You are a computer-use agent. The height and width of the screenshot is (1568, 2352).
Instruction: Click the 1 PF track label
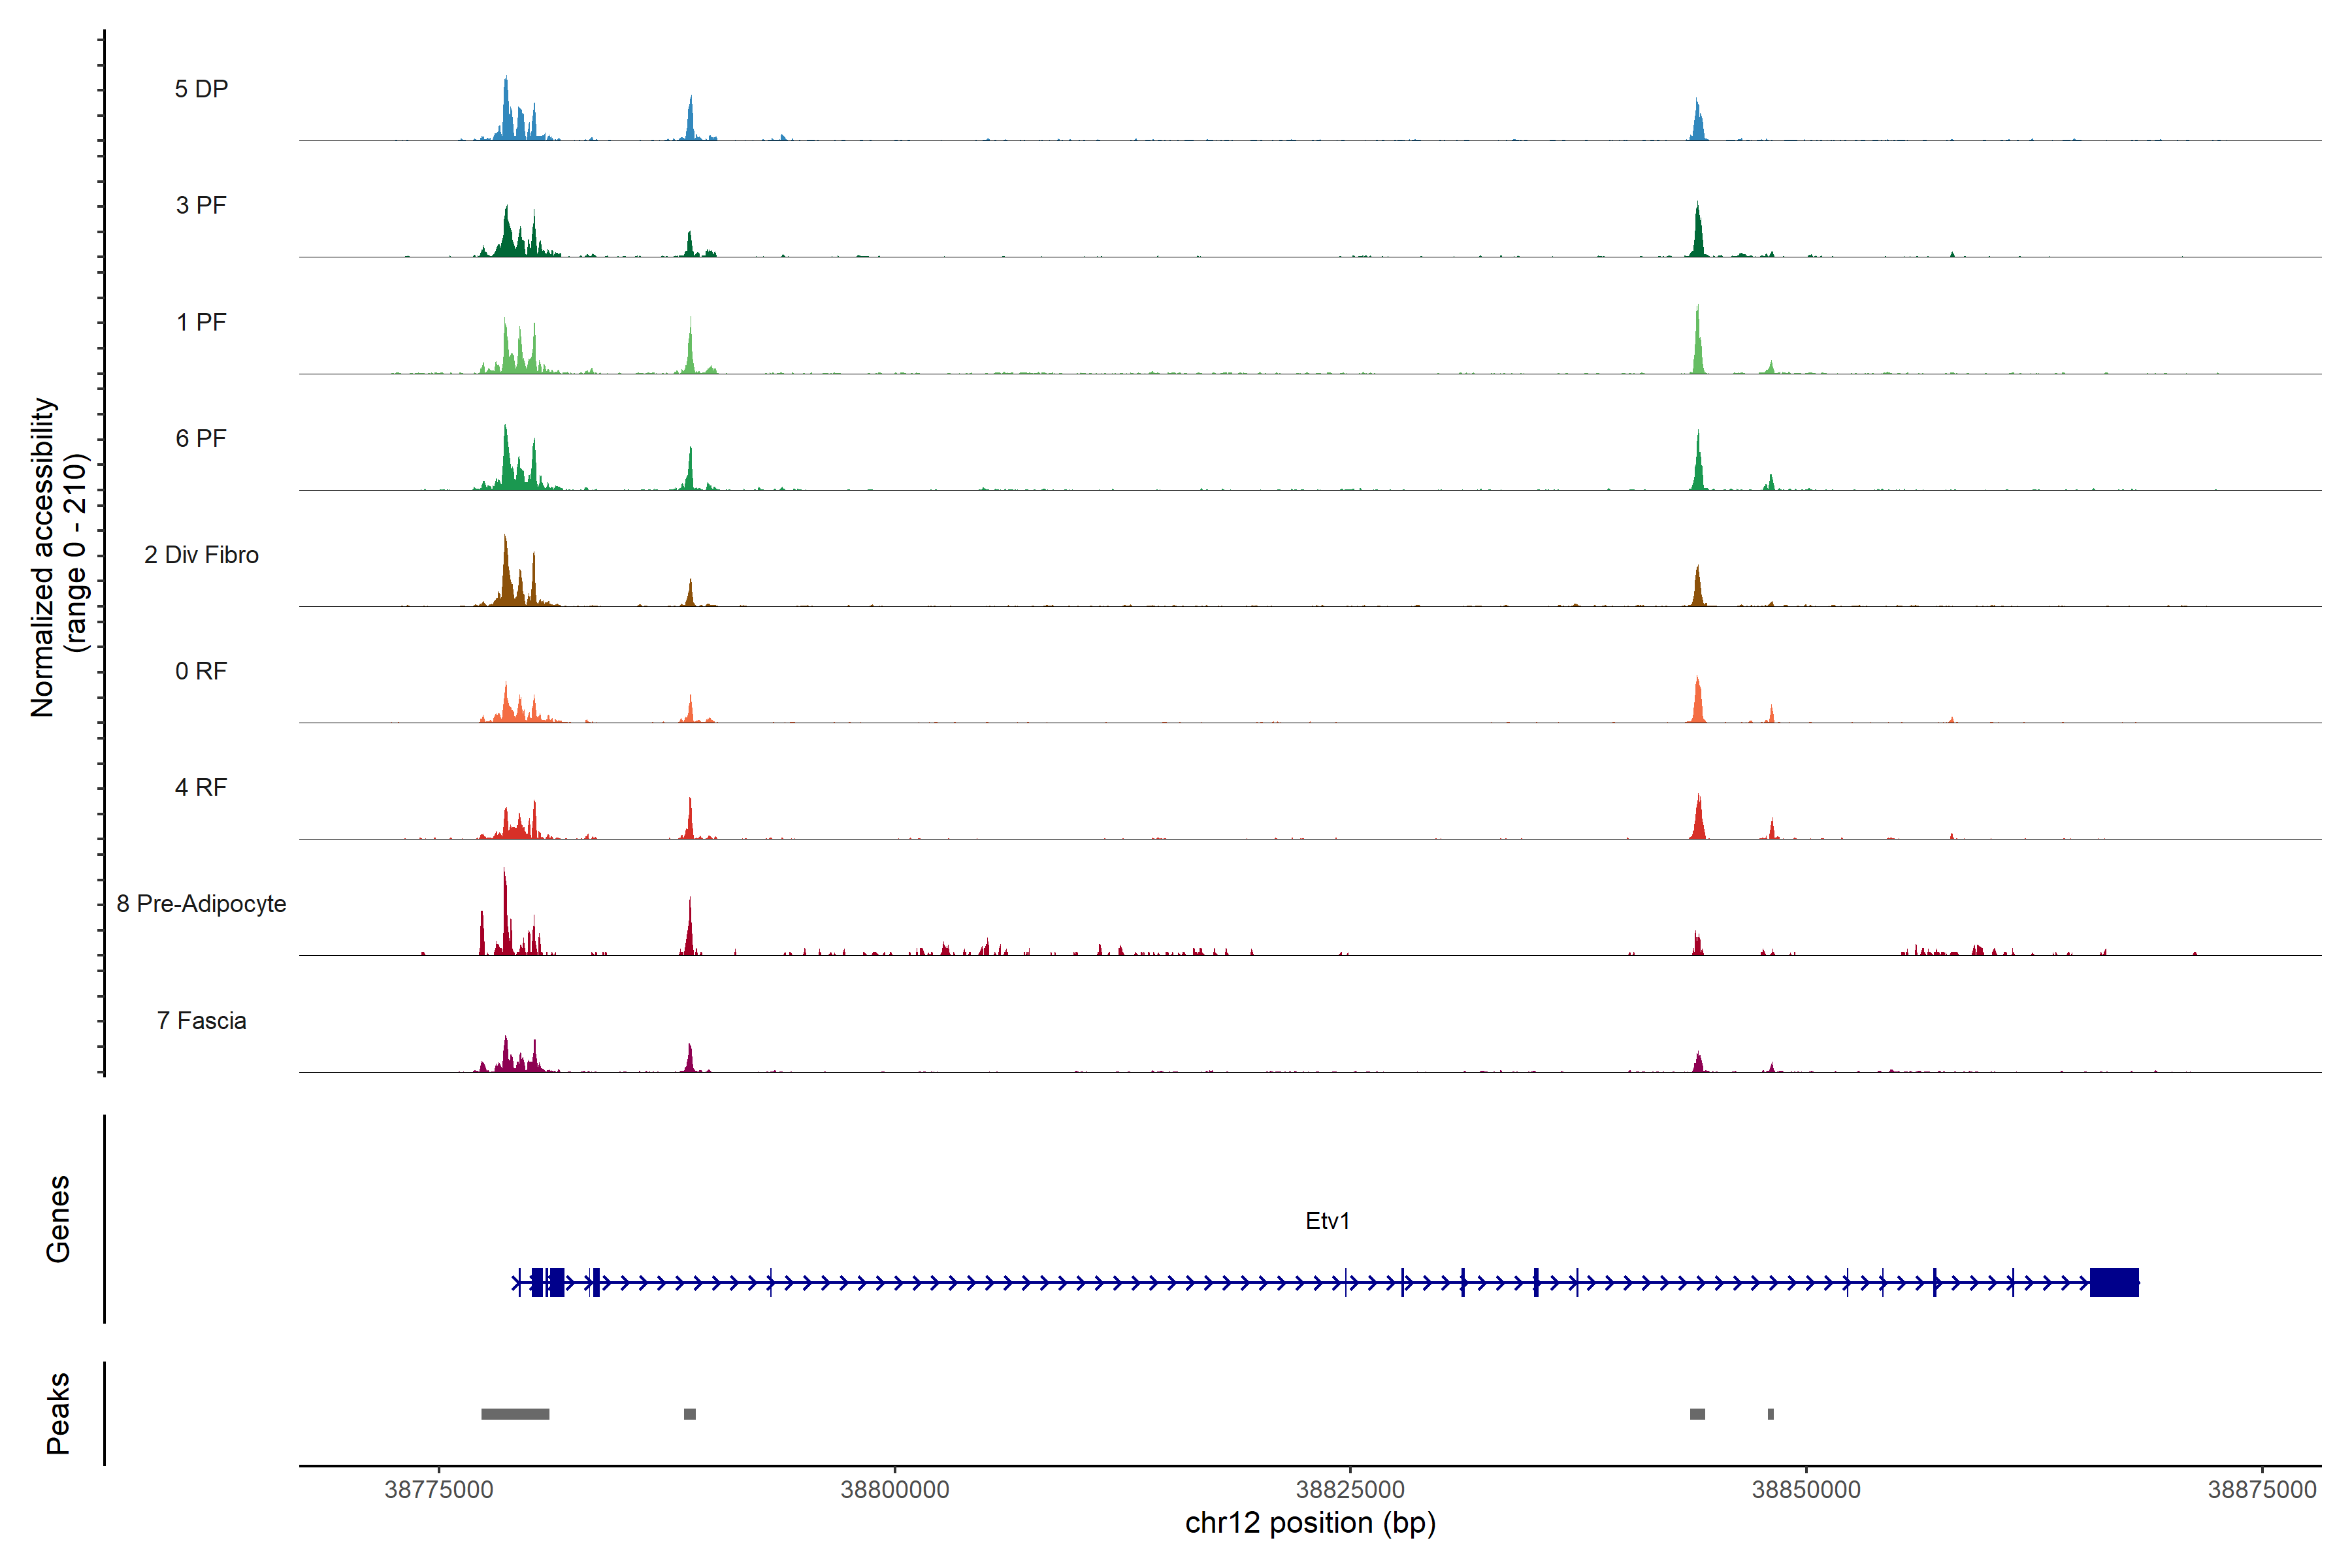pos(201,322)
